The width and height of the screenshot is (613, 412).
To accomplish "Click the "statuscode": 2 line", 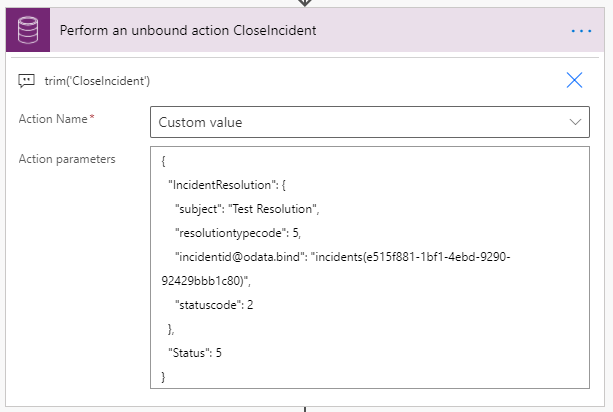I will pos(213,305).
